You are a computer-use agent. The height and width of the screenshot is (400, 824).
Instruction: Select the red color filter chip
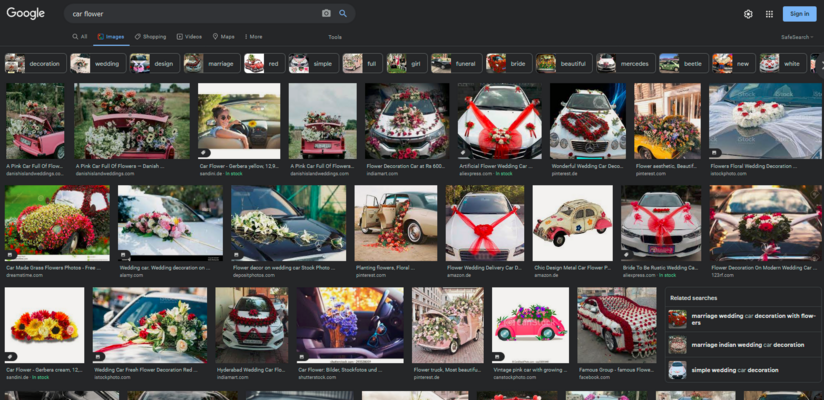point(264,64)
